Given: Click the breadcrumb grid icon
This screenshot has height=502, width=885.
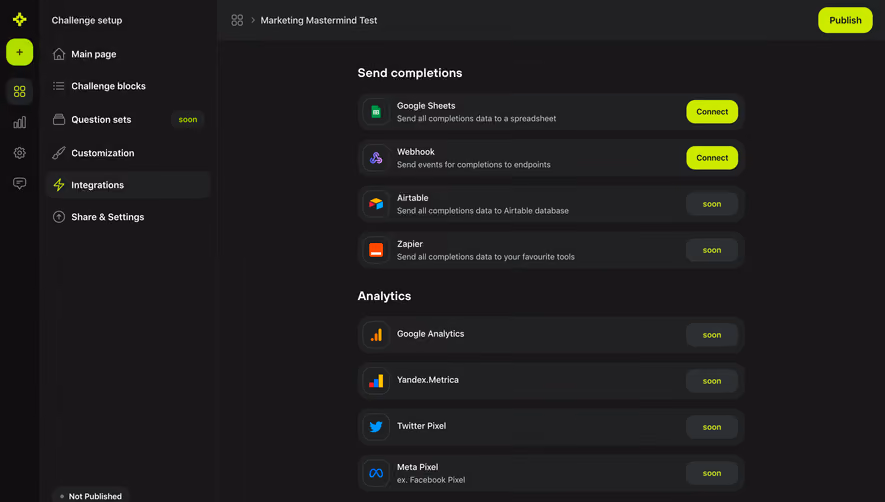Looking at the screenshot, I should [x=237, y=20].
